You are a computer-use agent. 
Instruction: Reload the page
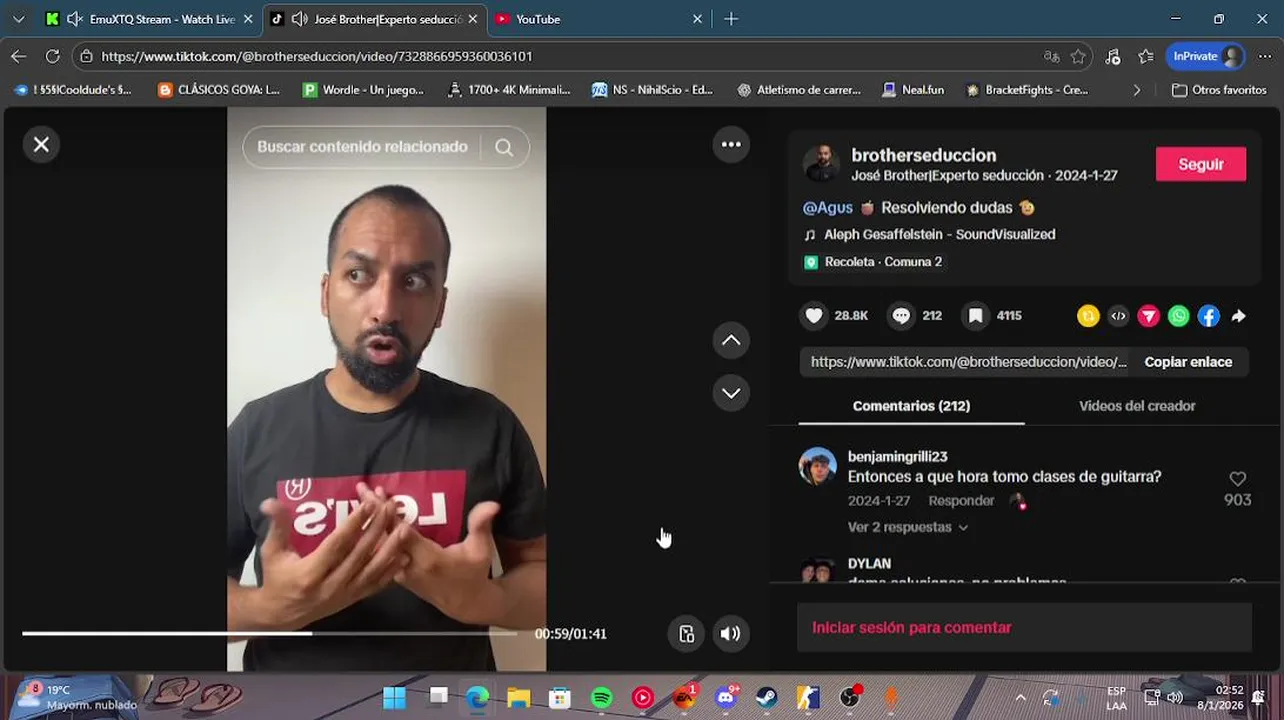pos(52,56)
